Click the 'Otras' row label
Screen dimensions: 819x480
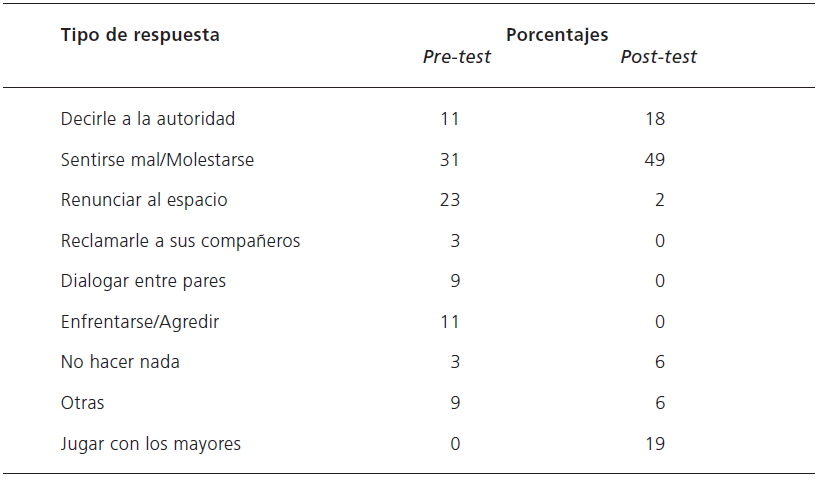[82, 403]
